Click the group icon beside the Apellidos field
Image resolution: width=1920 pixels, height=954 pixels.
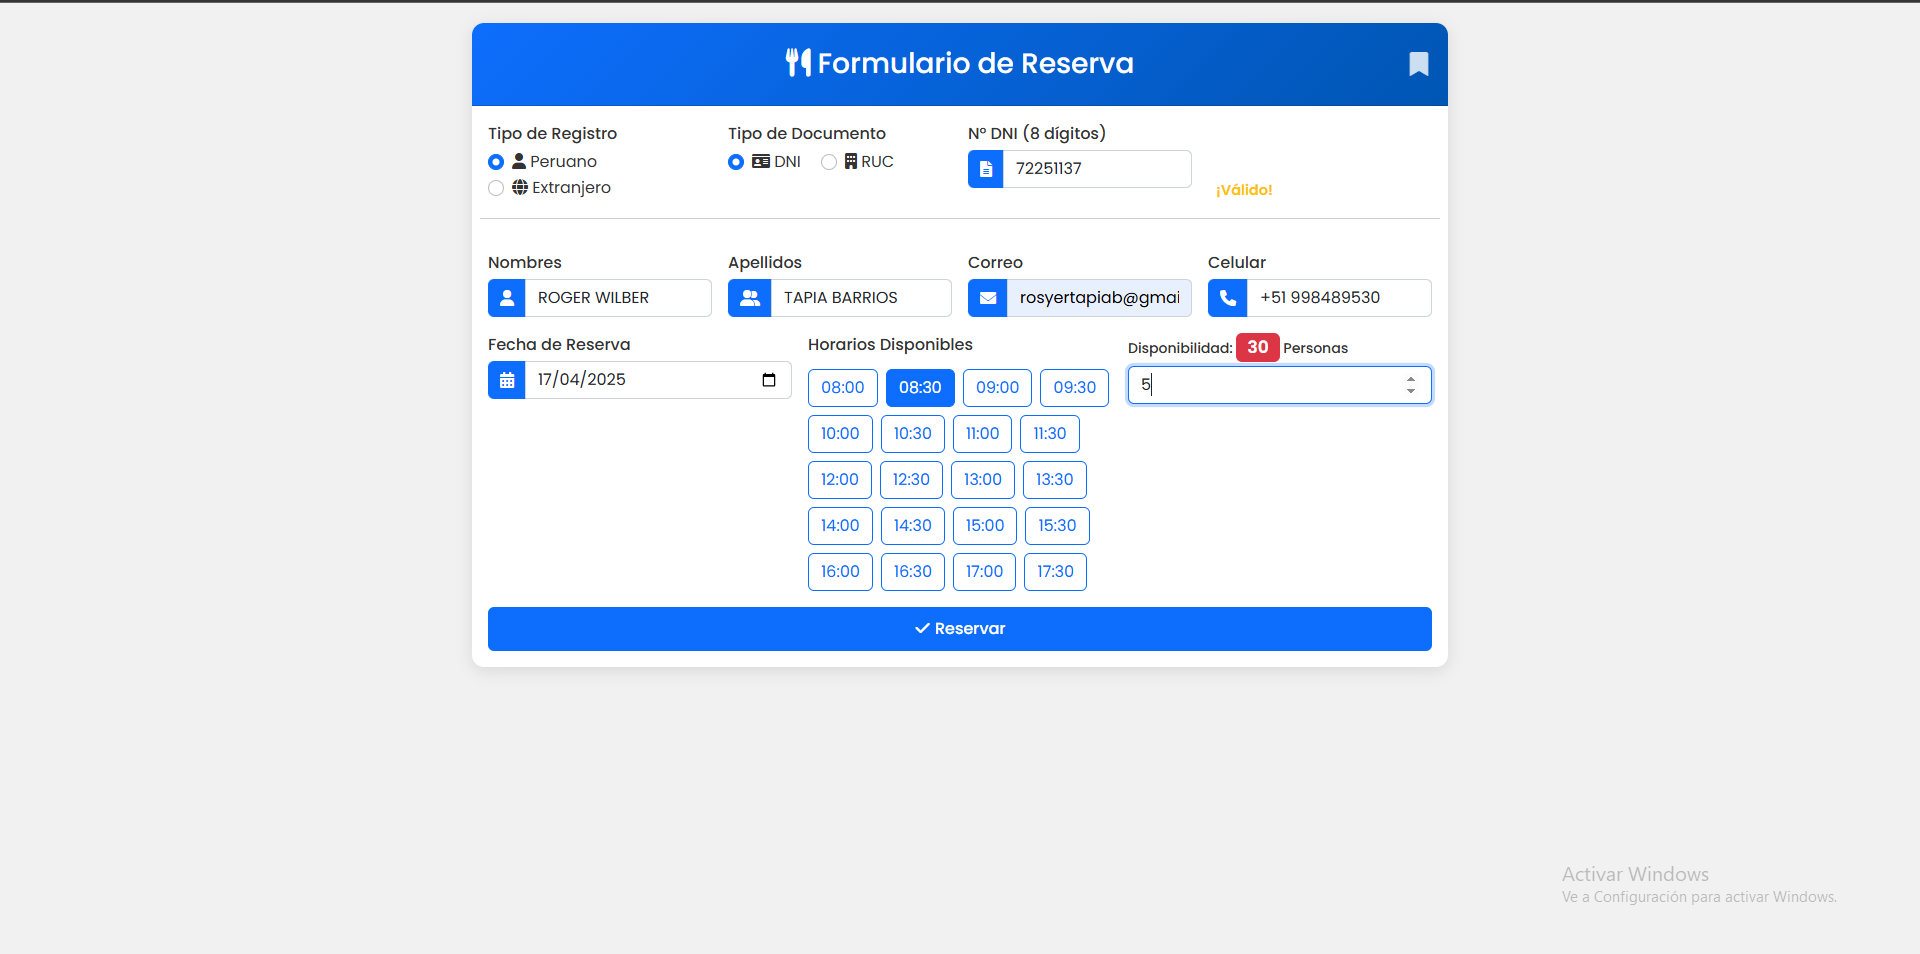coord(749,297)
